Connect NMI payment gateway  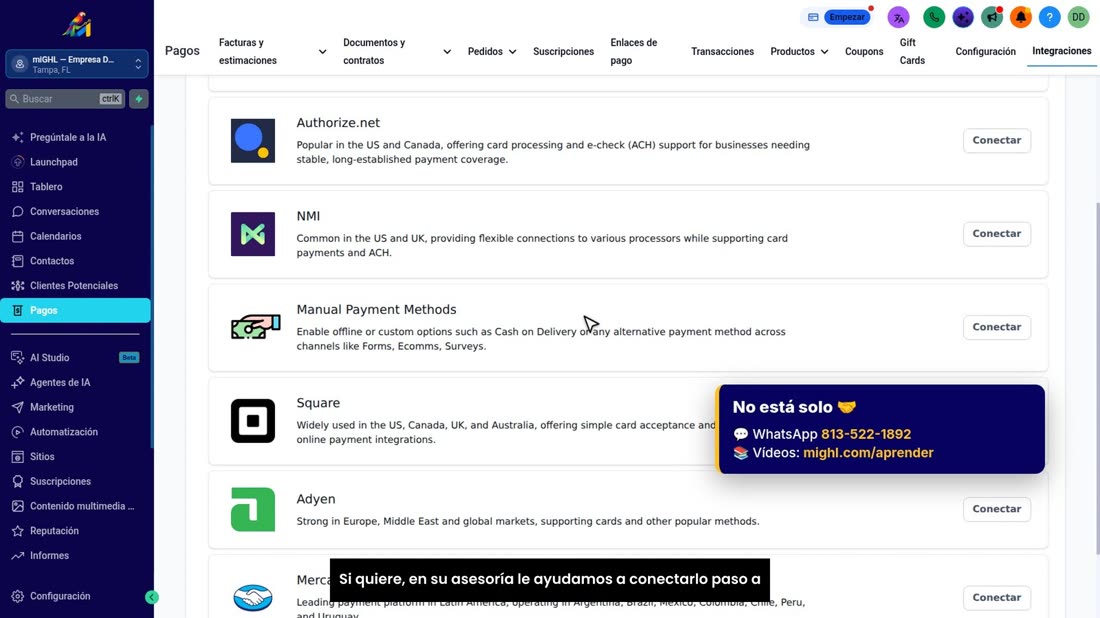coord(996,234)
